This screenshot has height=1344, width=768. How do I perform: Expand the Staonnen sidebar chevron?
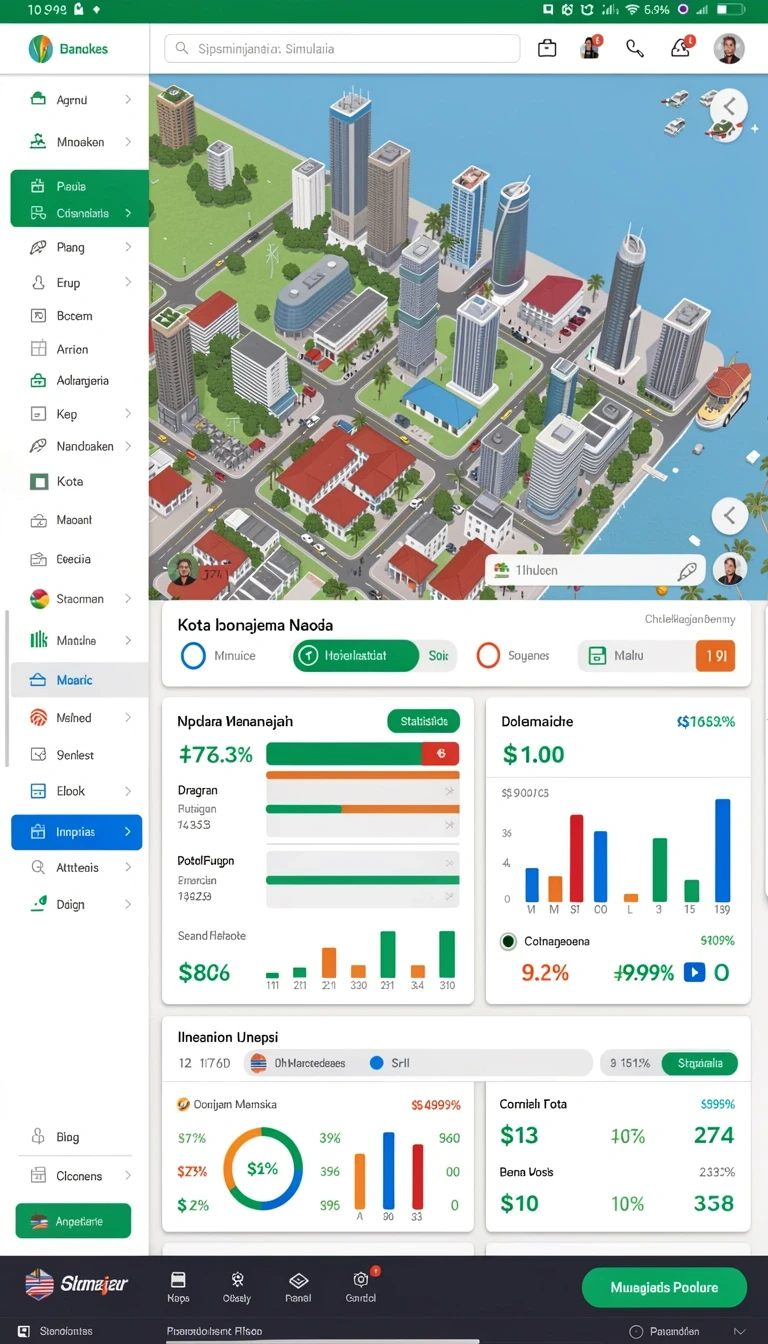tap(128, 599)
